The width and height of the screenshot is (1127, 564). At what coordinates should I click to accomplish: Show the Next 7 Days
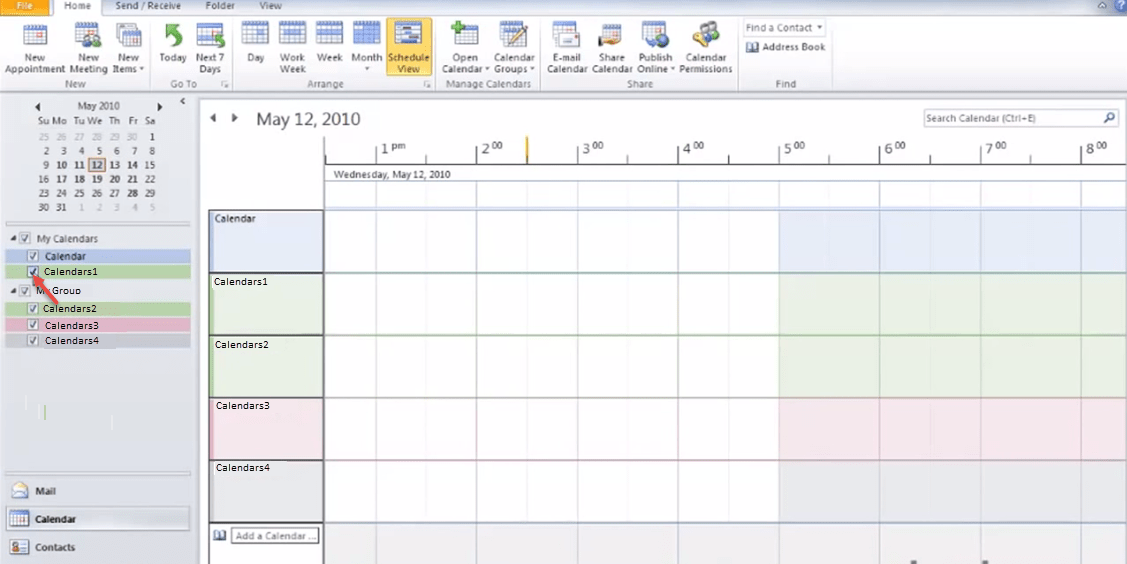pyautogui.click(x=210, y=47)
